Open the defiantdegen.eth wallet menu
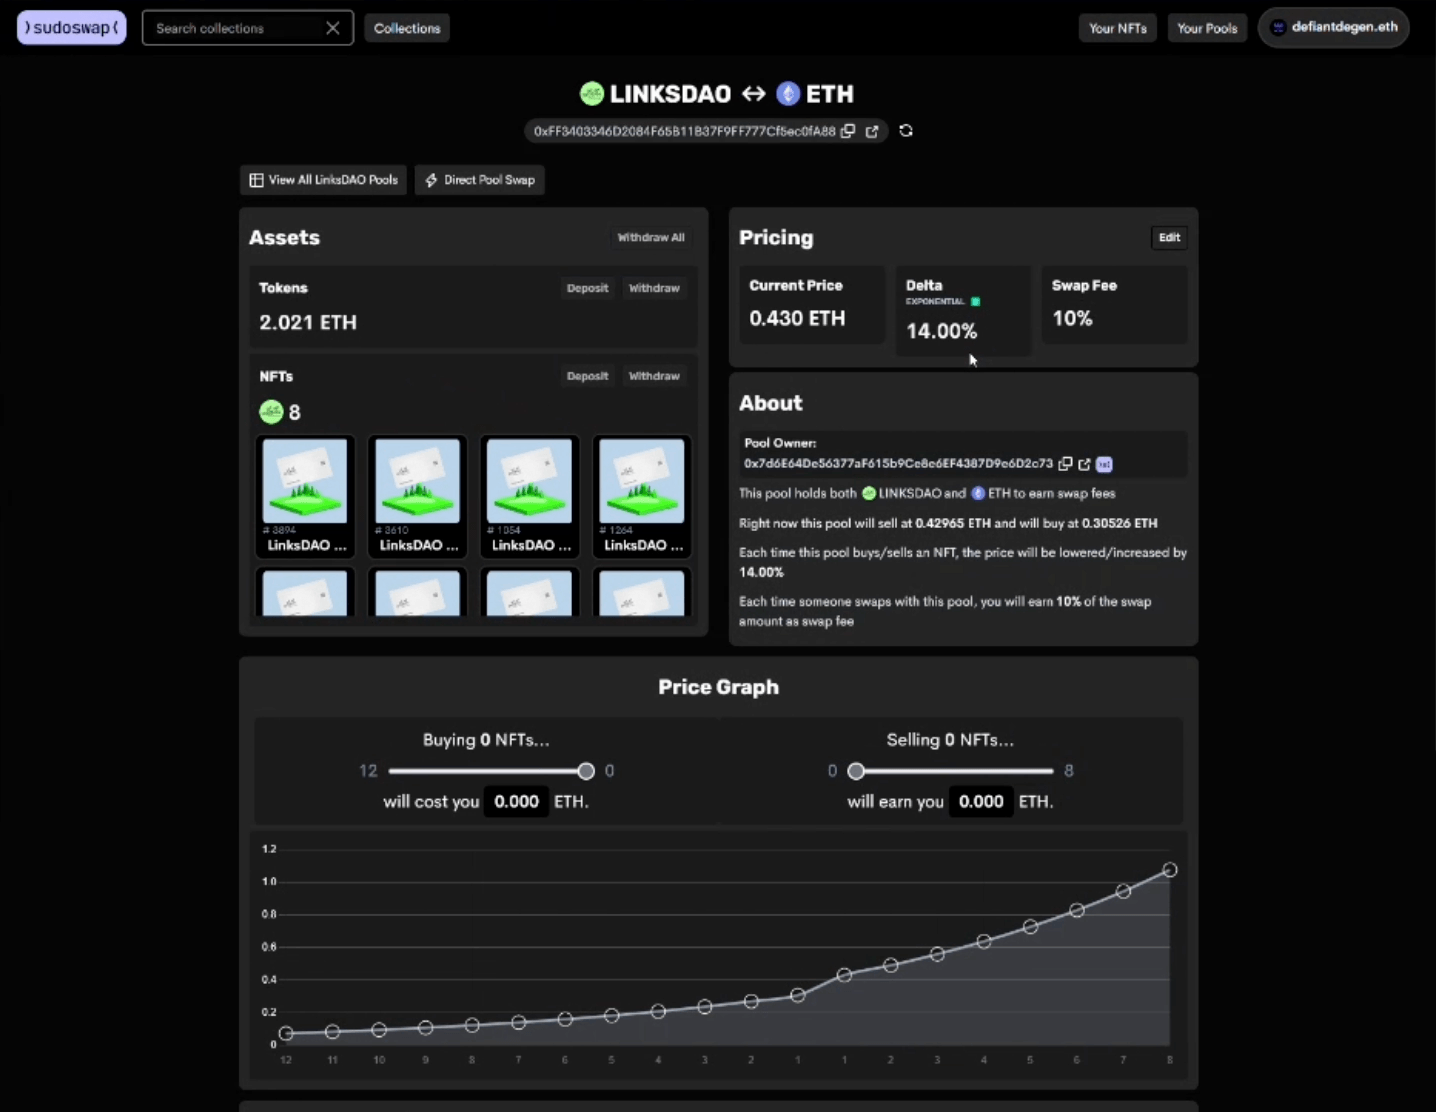1436x1112 pixels. pyautogui.click(x=1333, y=27)
